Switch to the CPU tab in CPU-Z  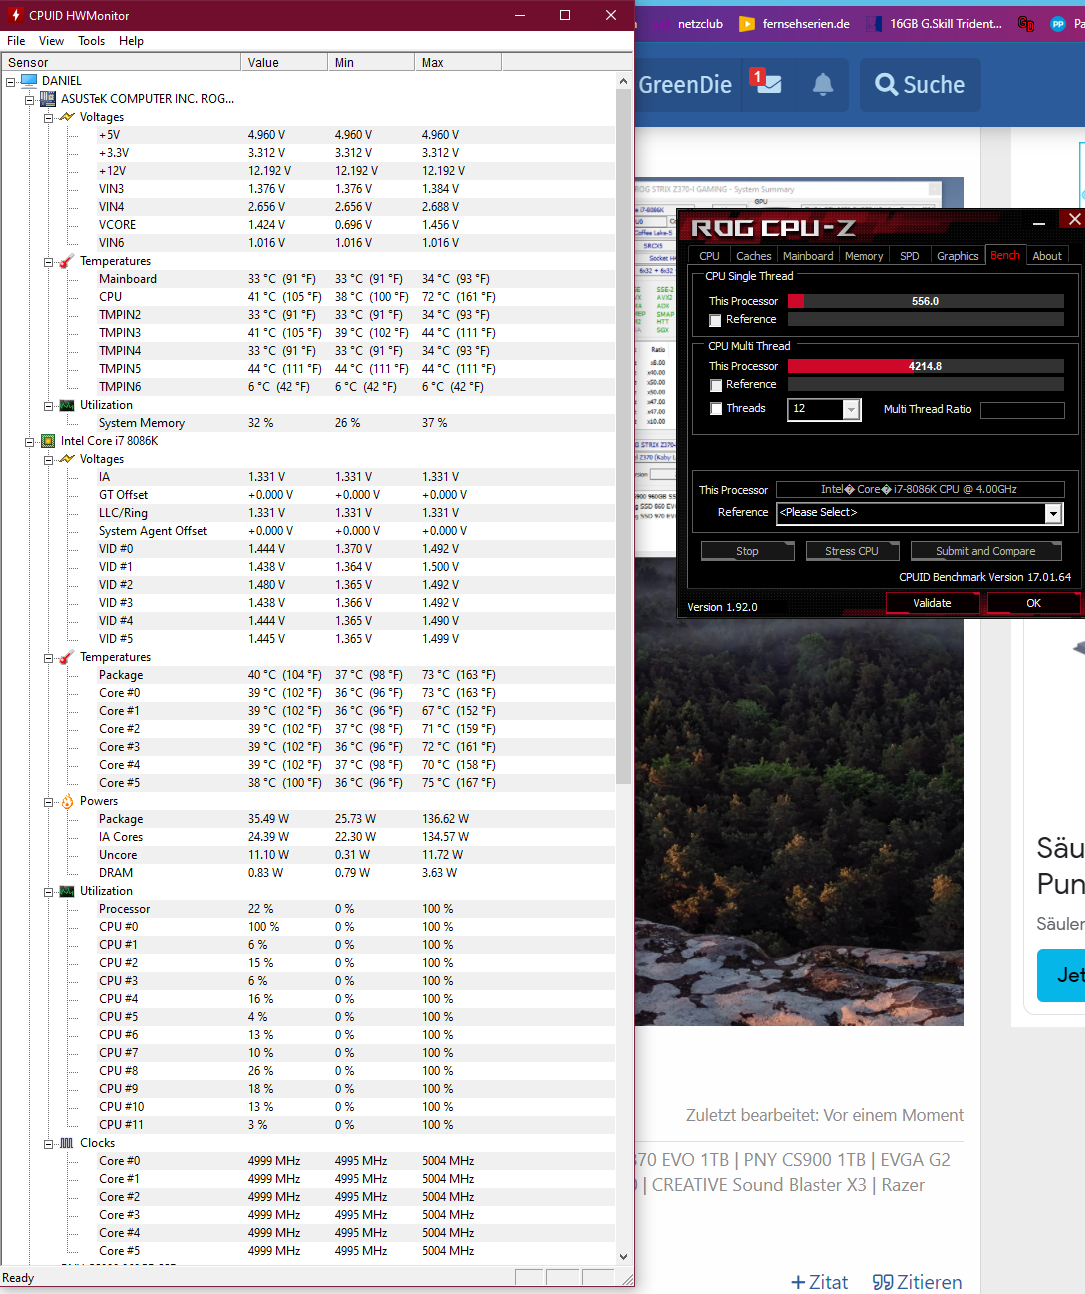point(709,256)
